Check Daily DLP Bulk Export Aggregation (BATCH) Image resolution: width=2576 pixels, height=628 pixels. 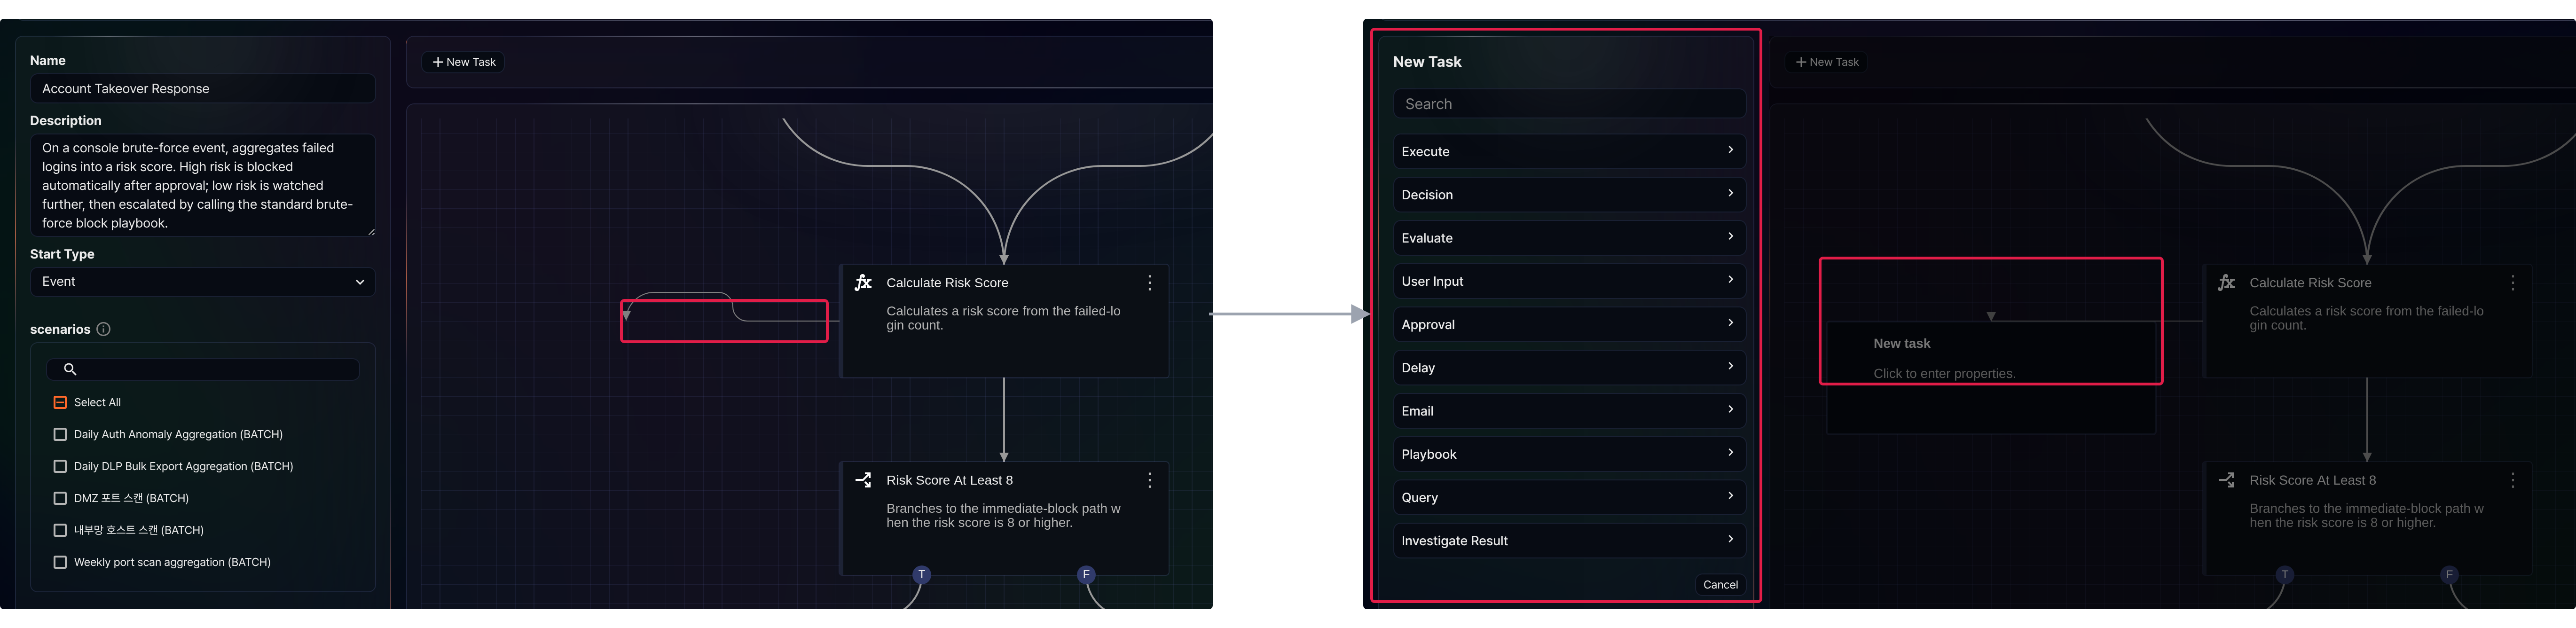(60, 466)
